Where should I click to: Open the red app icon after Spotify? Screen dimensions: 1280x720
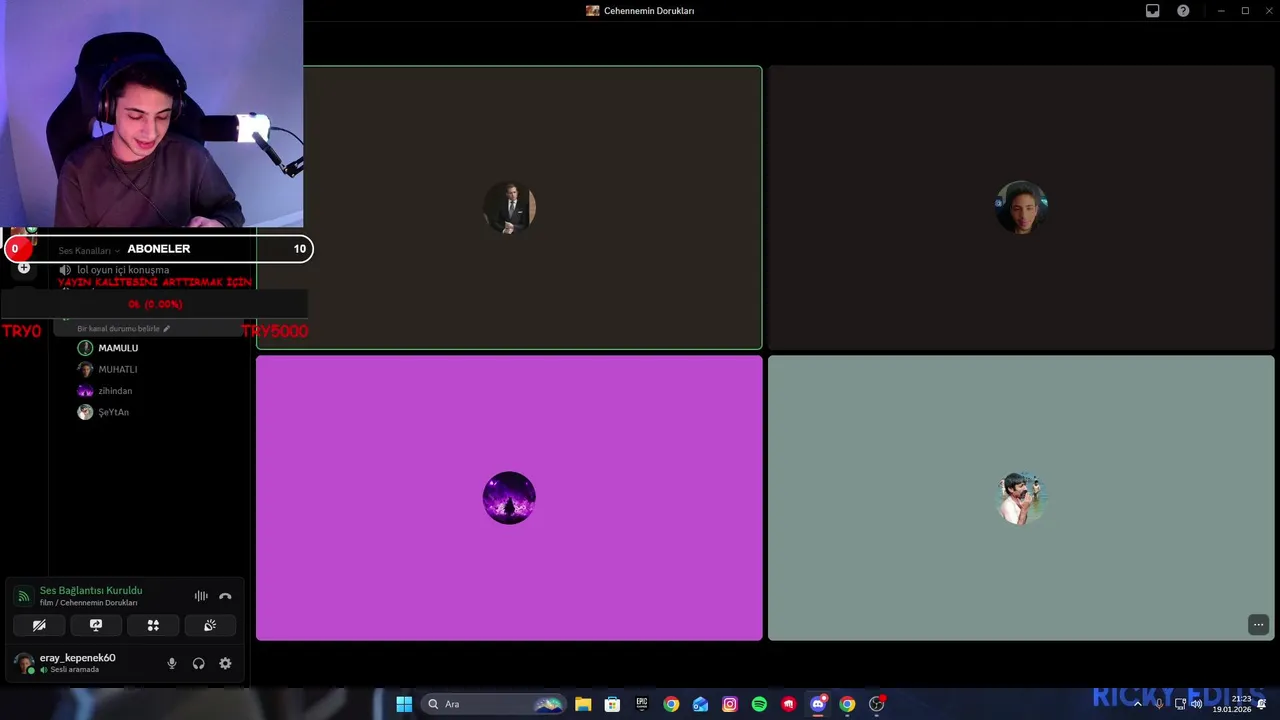pos(789,704)
